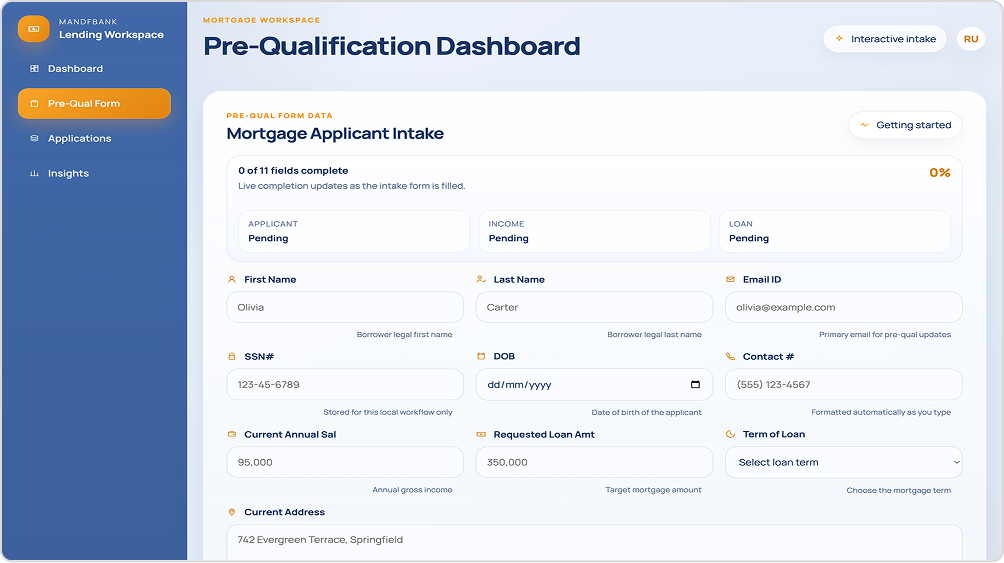This screenshot has width=1004, height=563.
Task: Focus the Last Name input field
Action: (594, 307)
